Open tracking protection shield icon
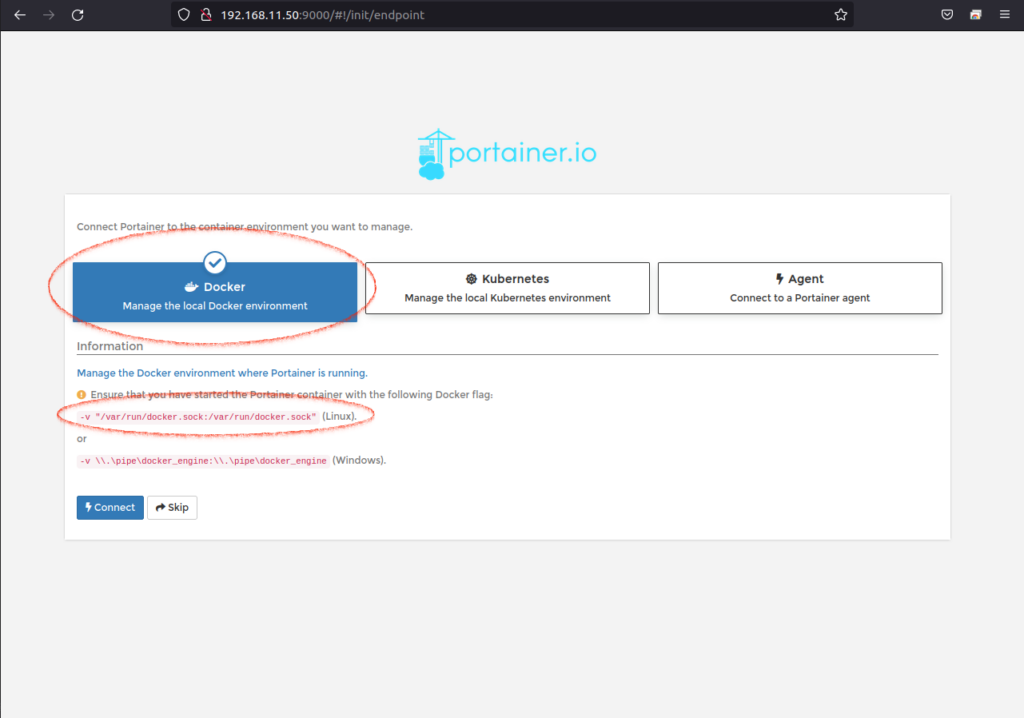 coord(184,14)
